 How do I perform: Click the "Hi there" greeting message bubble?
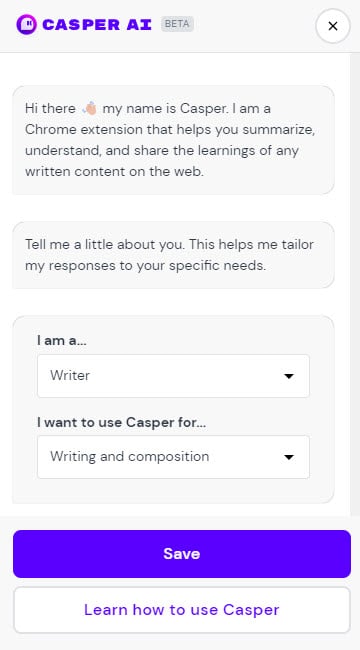point(173,140)
